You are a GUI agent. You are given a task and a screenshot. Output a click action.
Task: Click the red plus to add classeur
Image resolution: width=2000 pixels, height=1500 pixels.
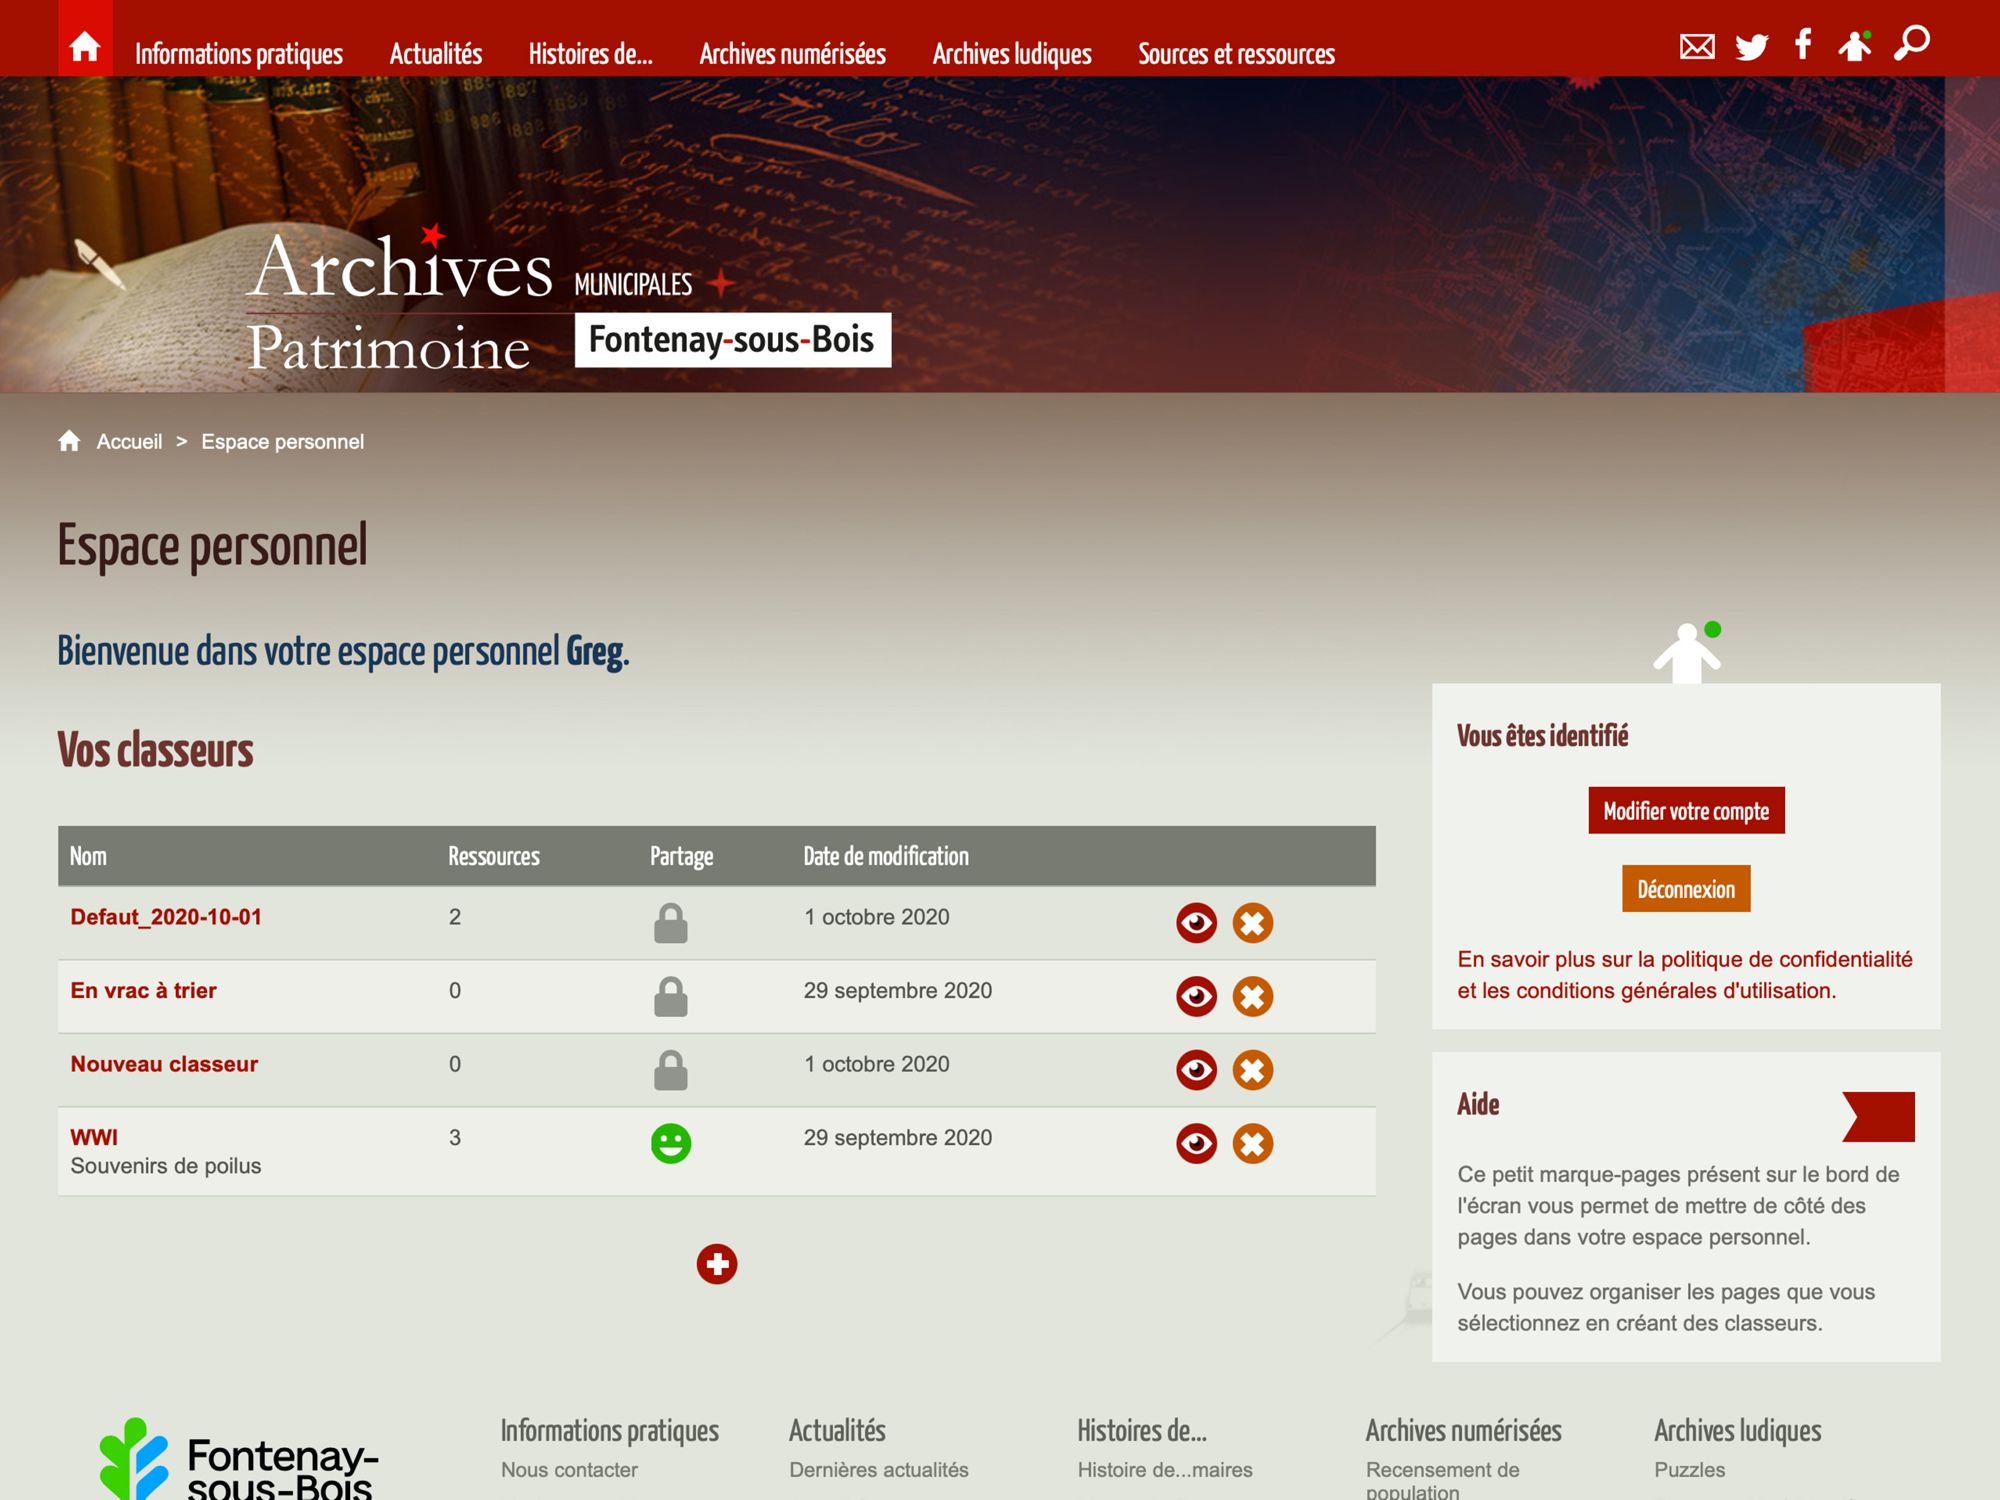[717, 1264]
